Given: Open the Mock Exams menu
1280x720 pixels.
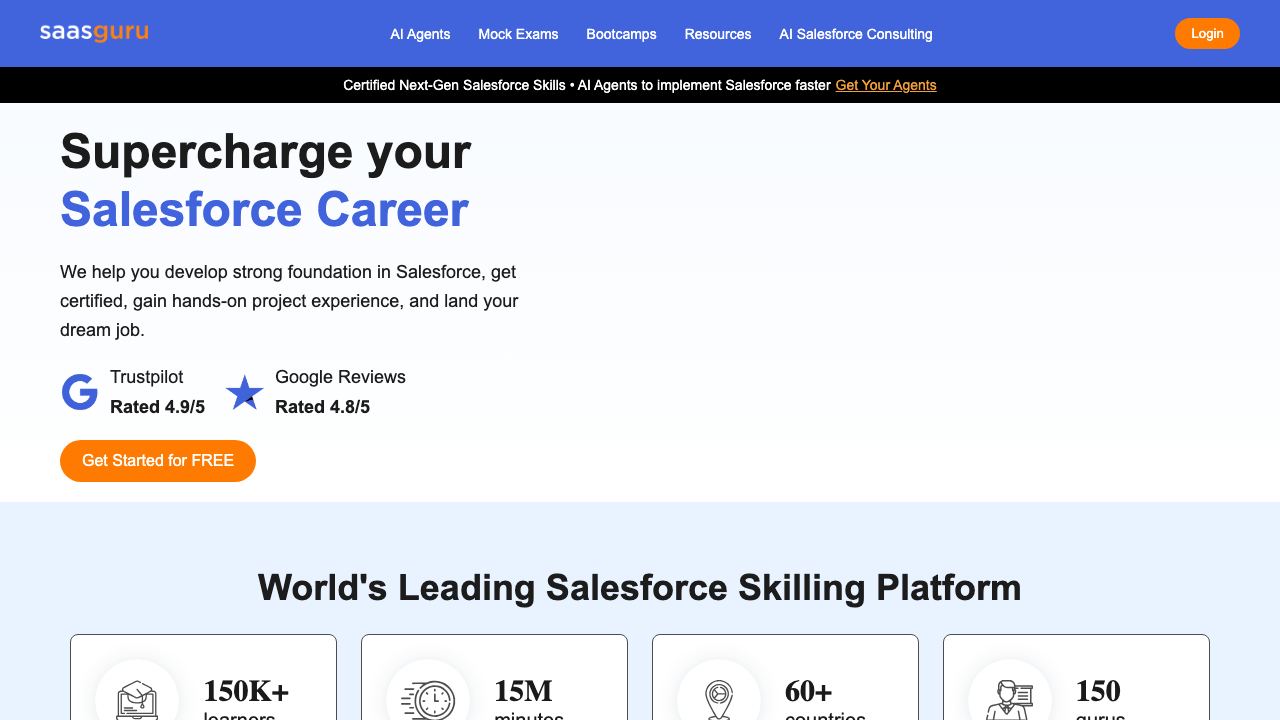Looking at the screenshot, I should (518, 34).
